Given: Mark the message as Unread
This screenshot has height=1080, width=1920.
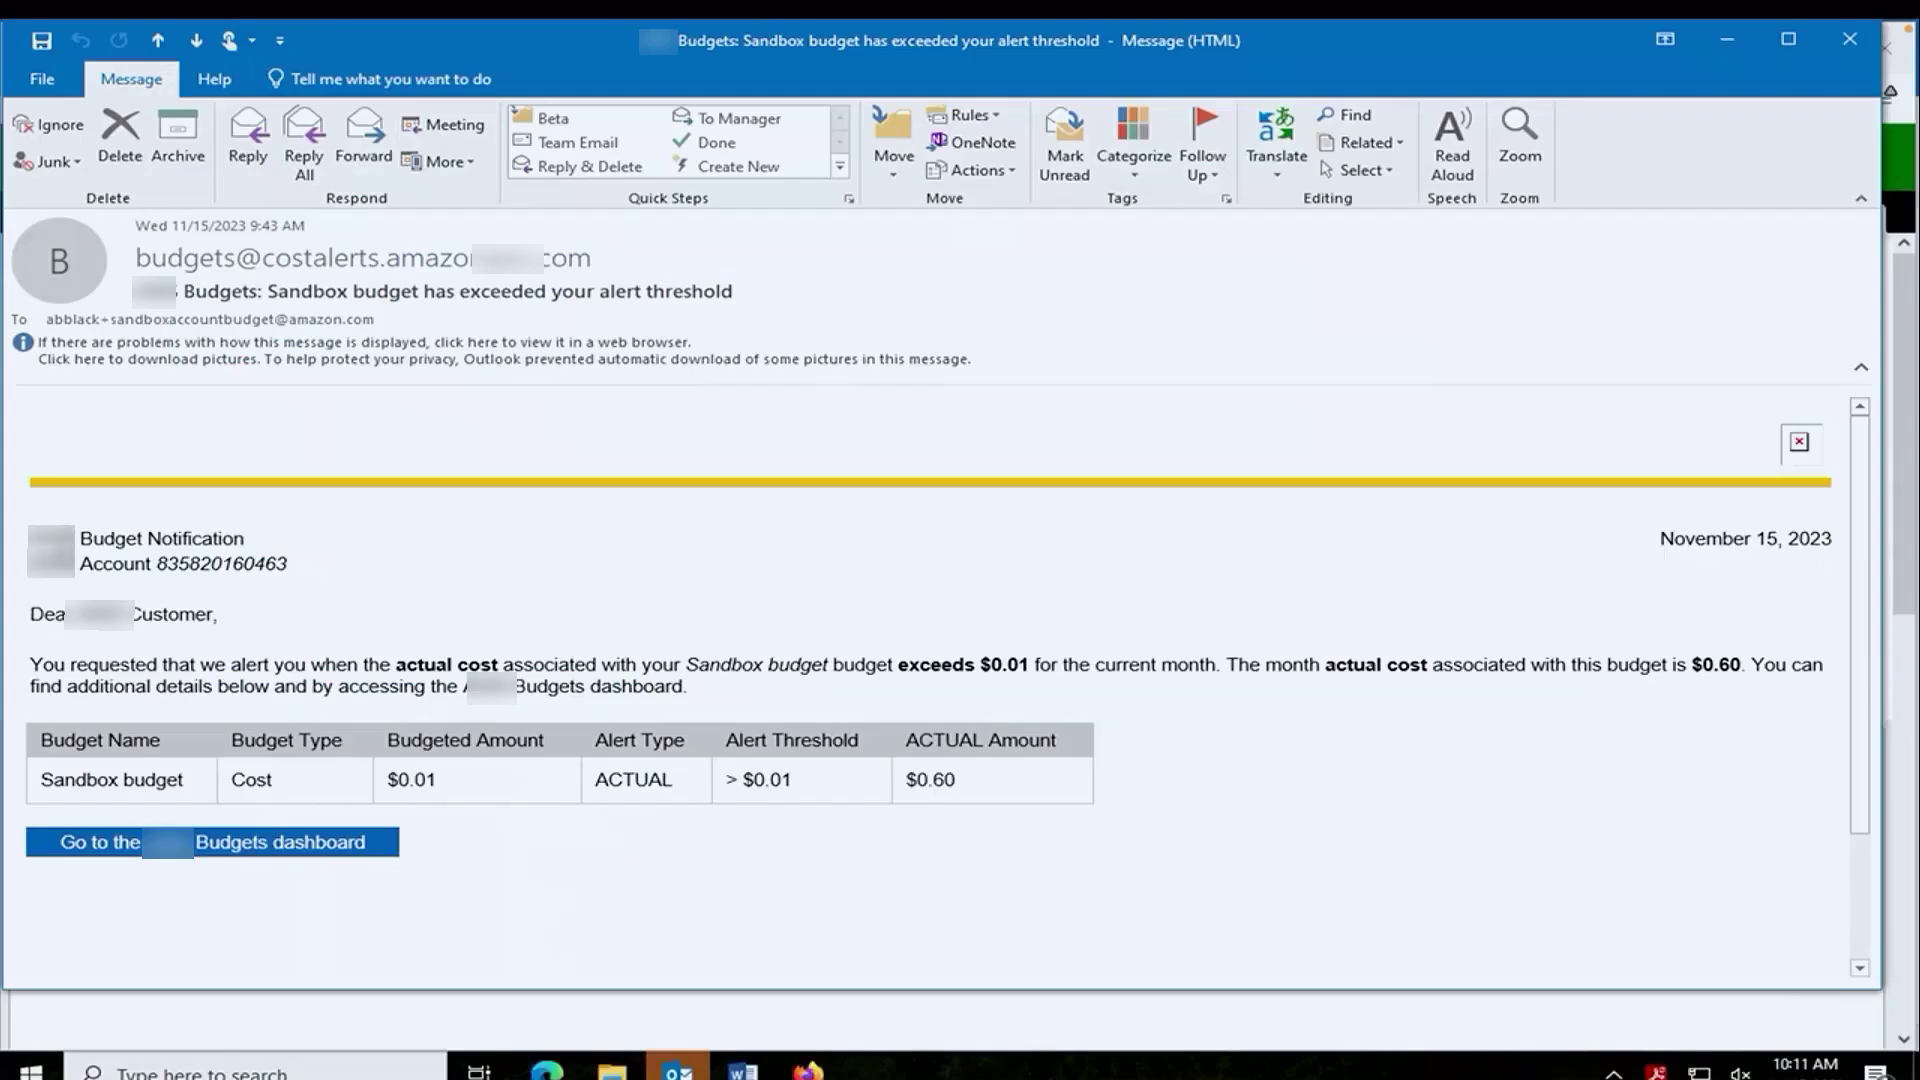Looking at the screenshot, I should [1064, 145].
